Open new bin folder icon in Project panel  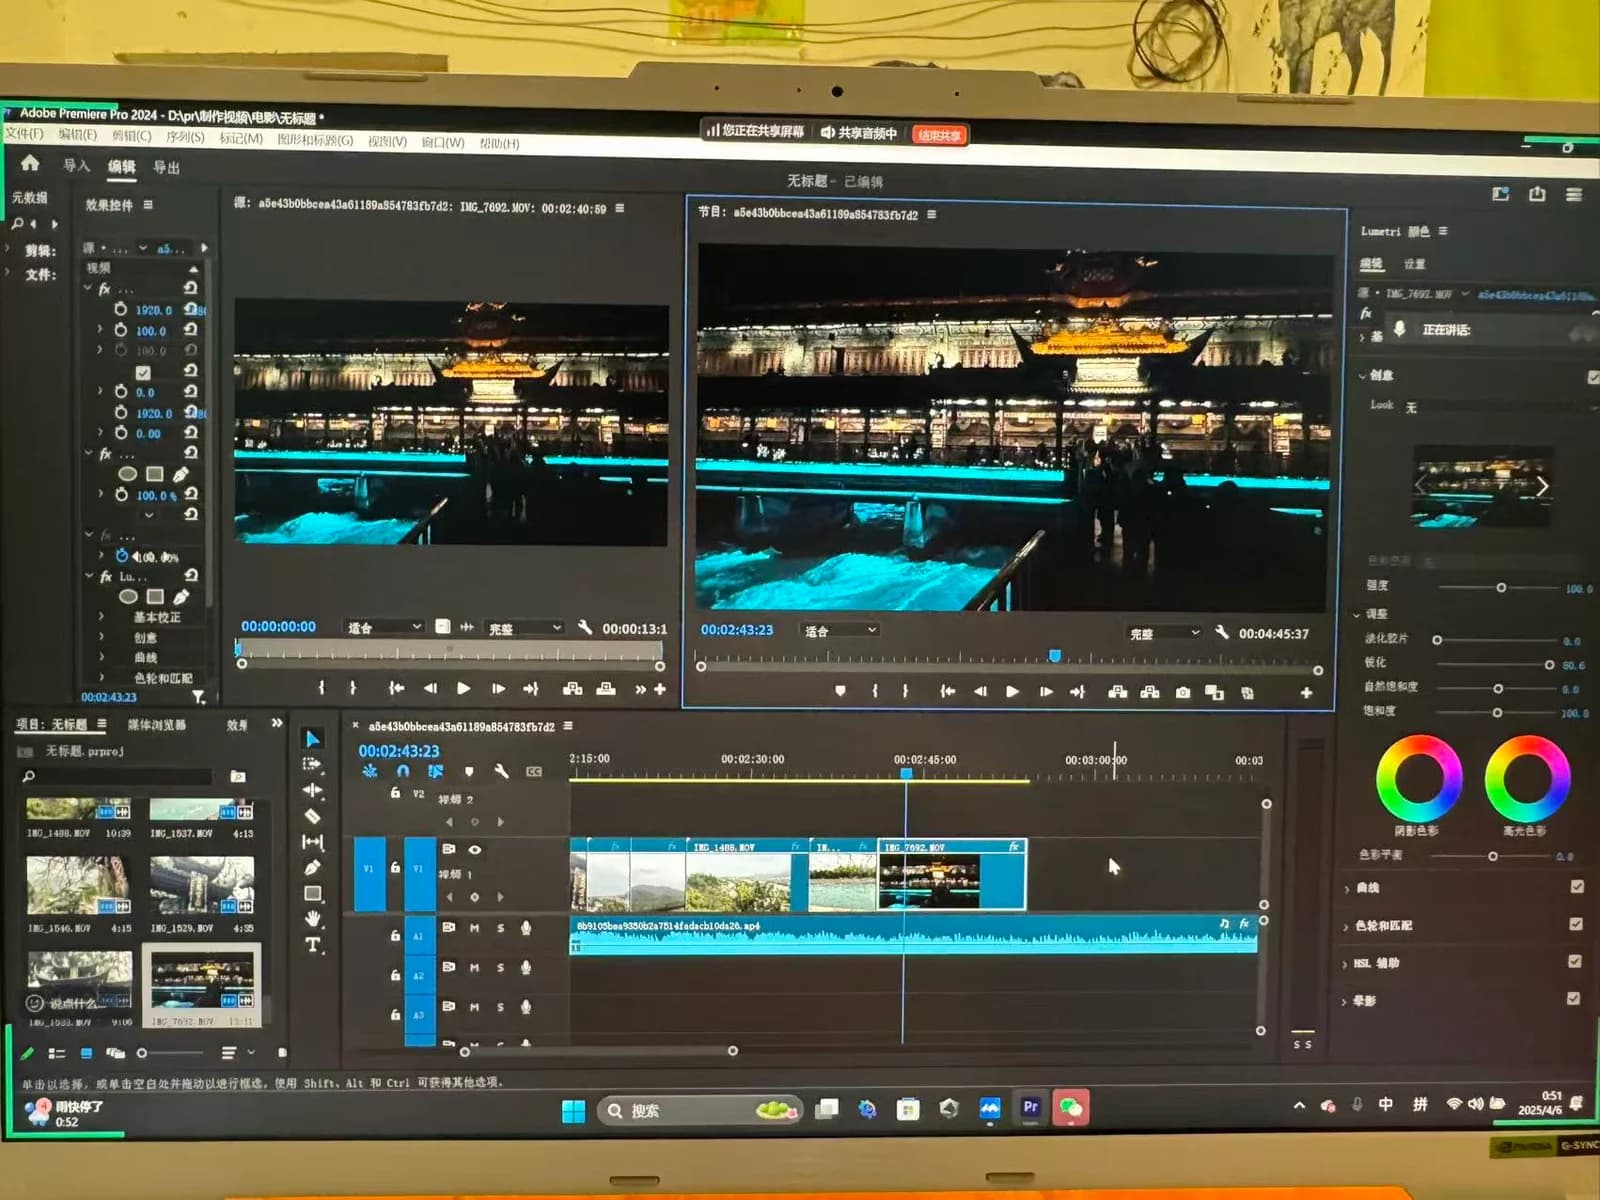[238, 776]
